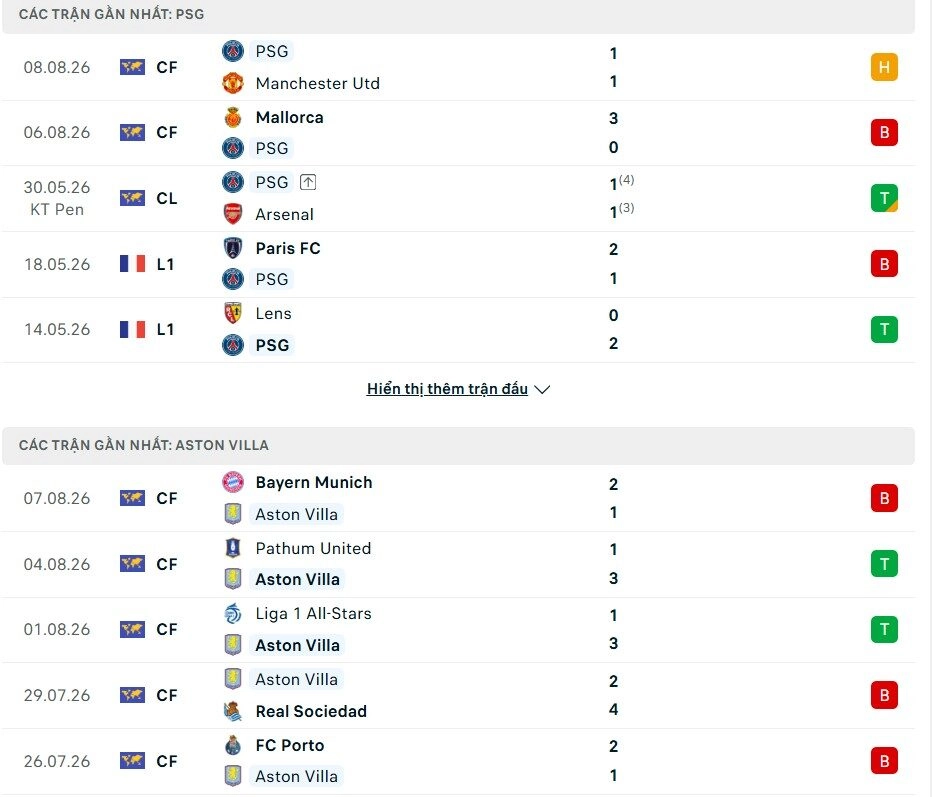The height and width of the screenshot is (797, 932).
Task: Click the Bayern Munich crest icon
Action: point(232,482)
